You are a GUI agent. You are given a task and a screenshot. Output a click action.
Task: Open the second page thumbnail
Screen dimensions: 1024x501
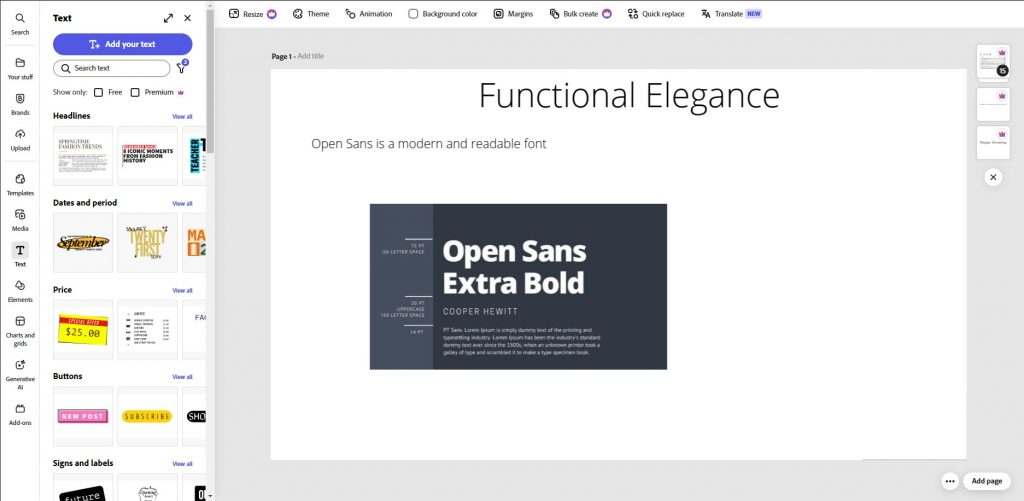click(x=993, y=105)
